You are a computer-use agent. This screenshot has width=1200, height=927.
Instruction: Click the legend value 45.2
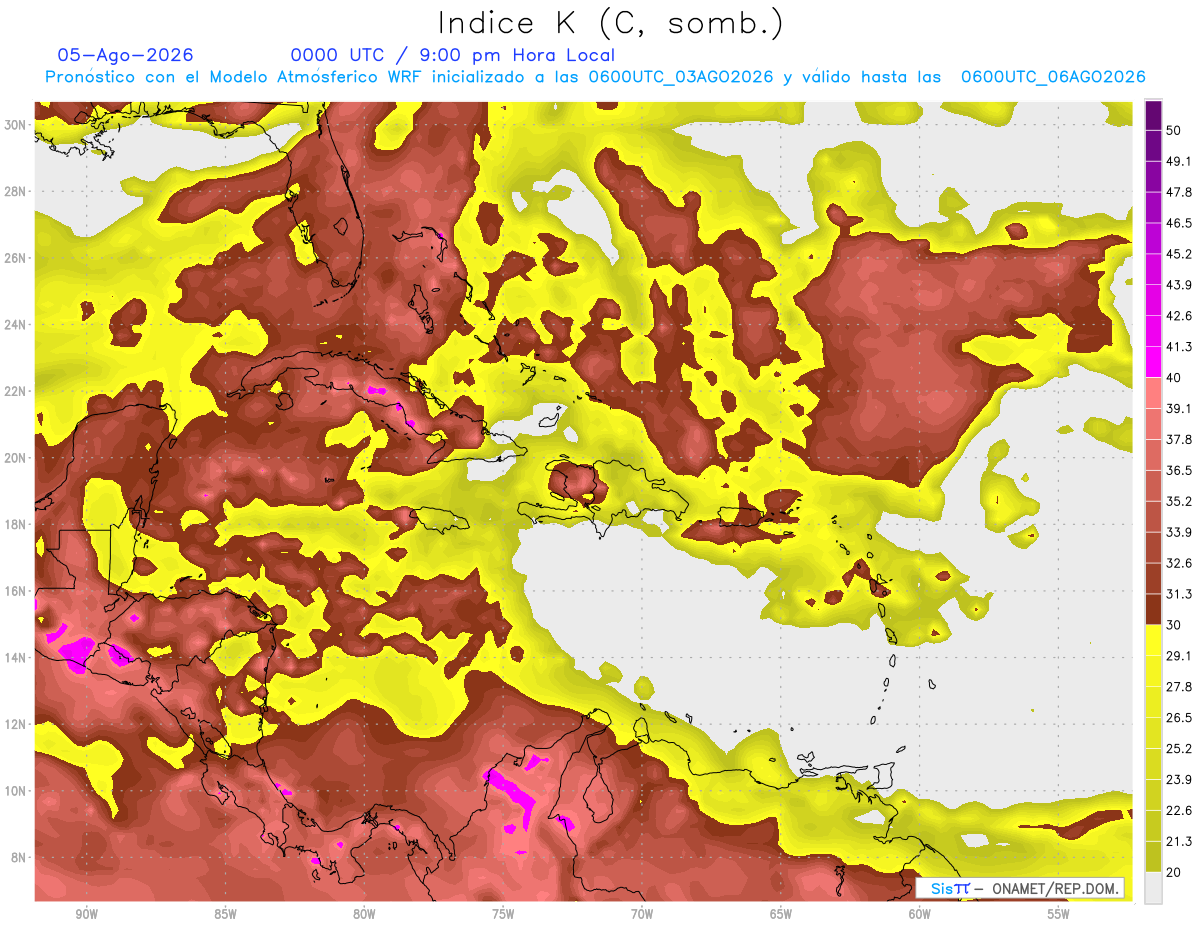1178,254
